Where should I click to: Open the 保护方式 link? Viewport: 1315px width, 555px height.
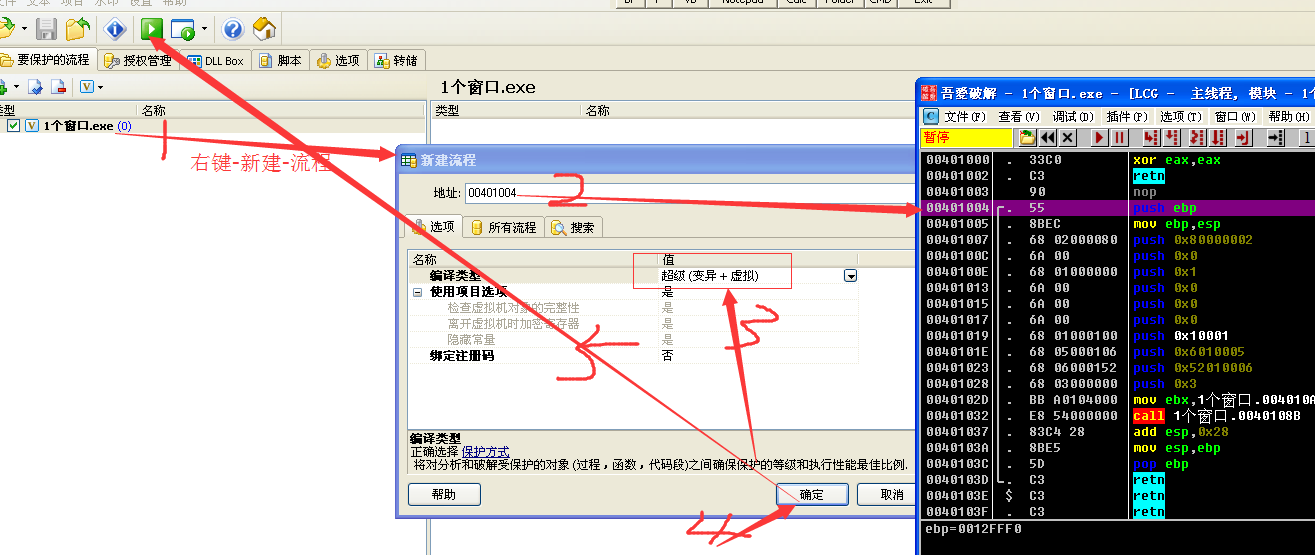[485, 452]
